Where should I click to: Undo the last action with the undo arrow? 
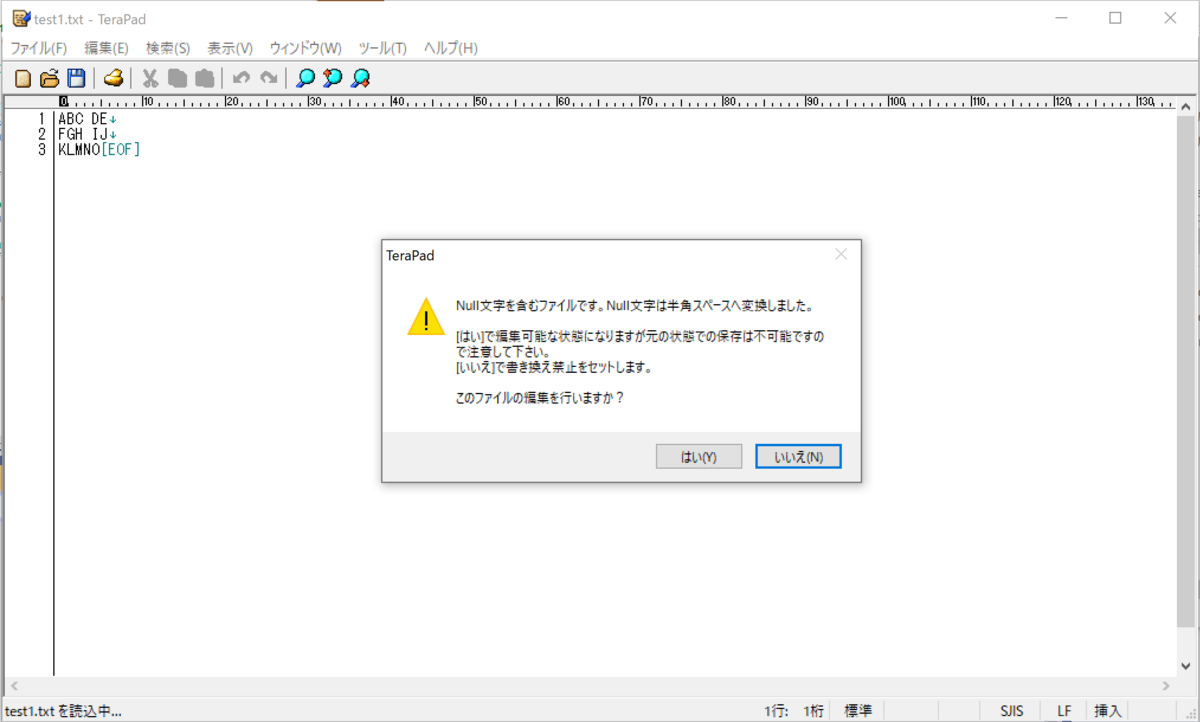240,77
